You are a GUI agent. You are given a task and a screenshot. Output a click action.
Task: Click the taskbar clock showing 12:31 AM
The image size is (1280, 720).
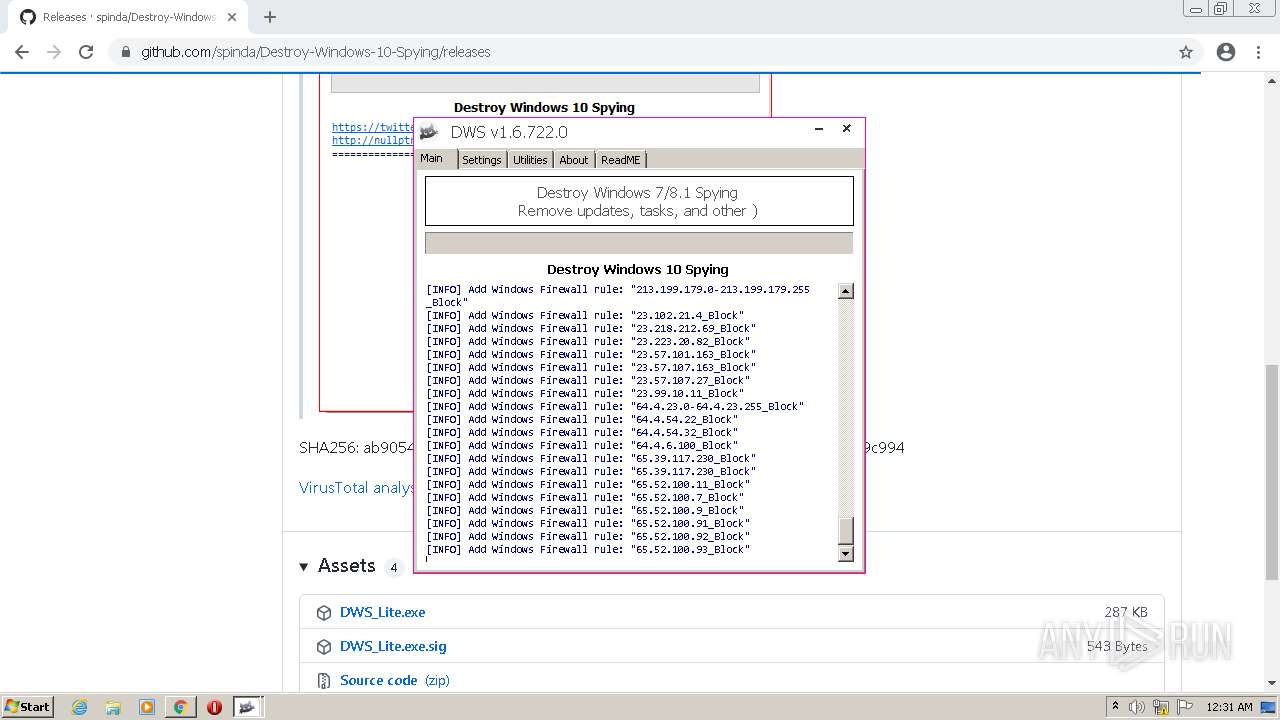[1229, 707]
